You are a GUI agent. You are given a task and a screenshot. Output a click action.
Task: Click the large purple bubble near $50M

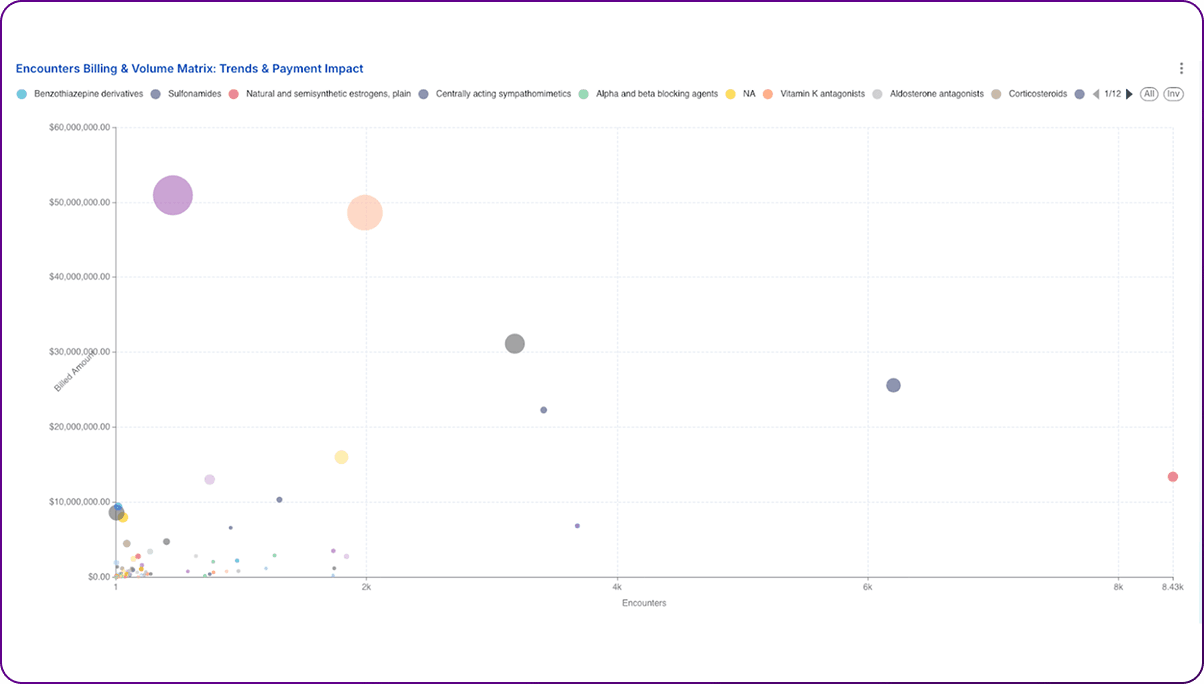pos(173,195)
